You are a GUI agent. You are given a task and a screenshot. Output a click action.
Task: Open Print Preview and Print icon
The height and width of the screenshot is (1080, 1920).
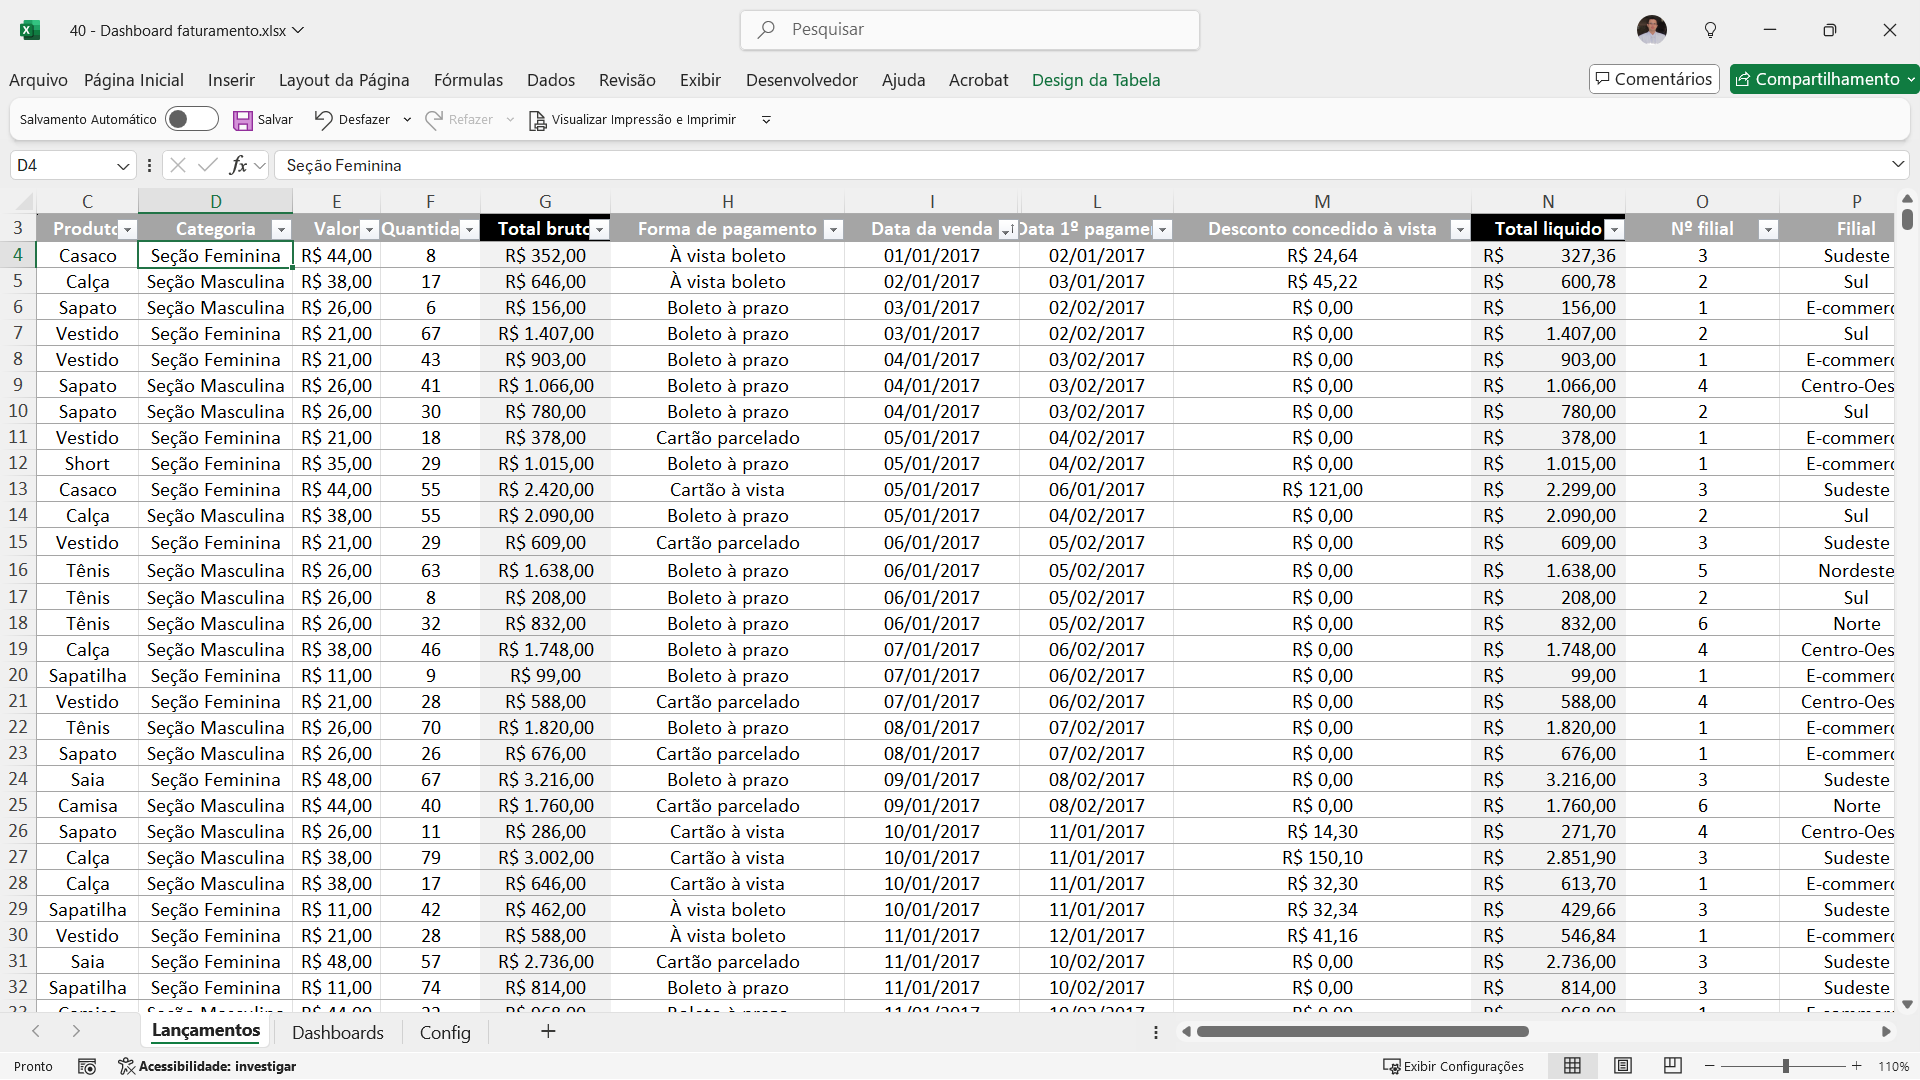click(537, 120)
